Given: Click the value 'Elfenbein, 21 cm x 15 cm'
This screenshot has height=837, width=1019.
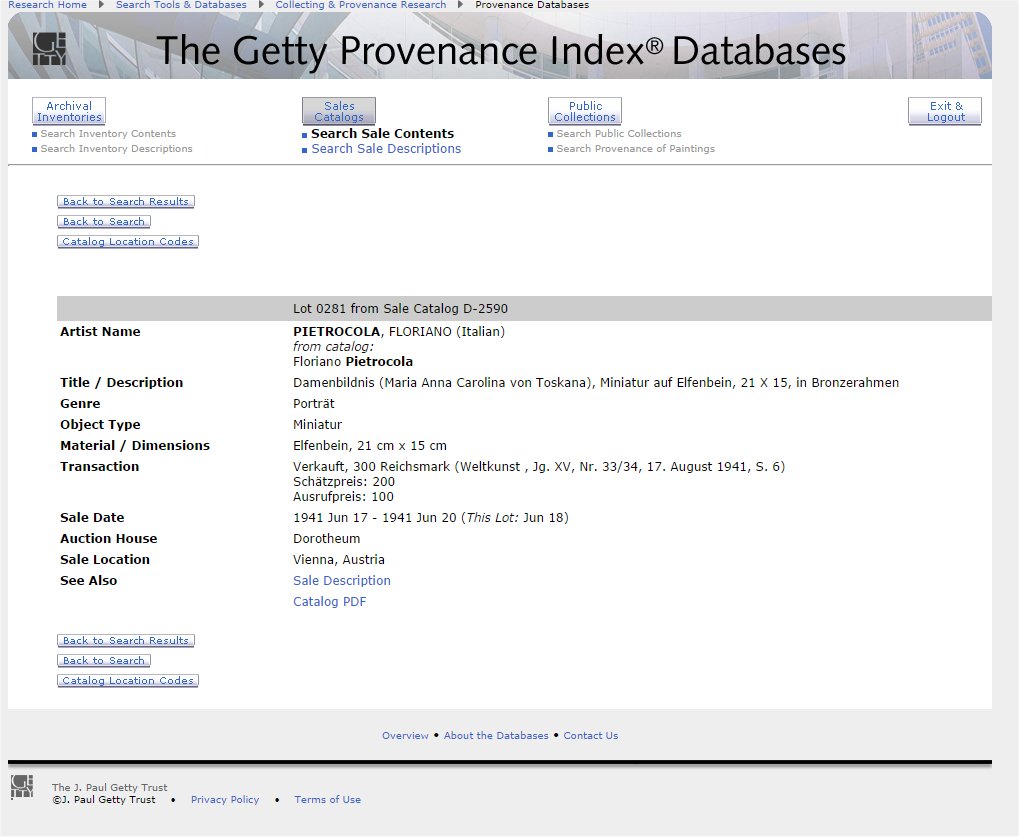Looking at the screenshot, I should [x=370, y=445].
